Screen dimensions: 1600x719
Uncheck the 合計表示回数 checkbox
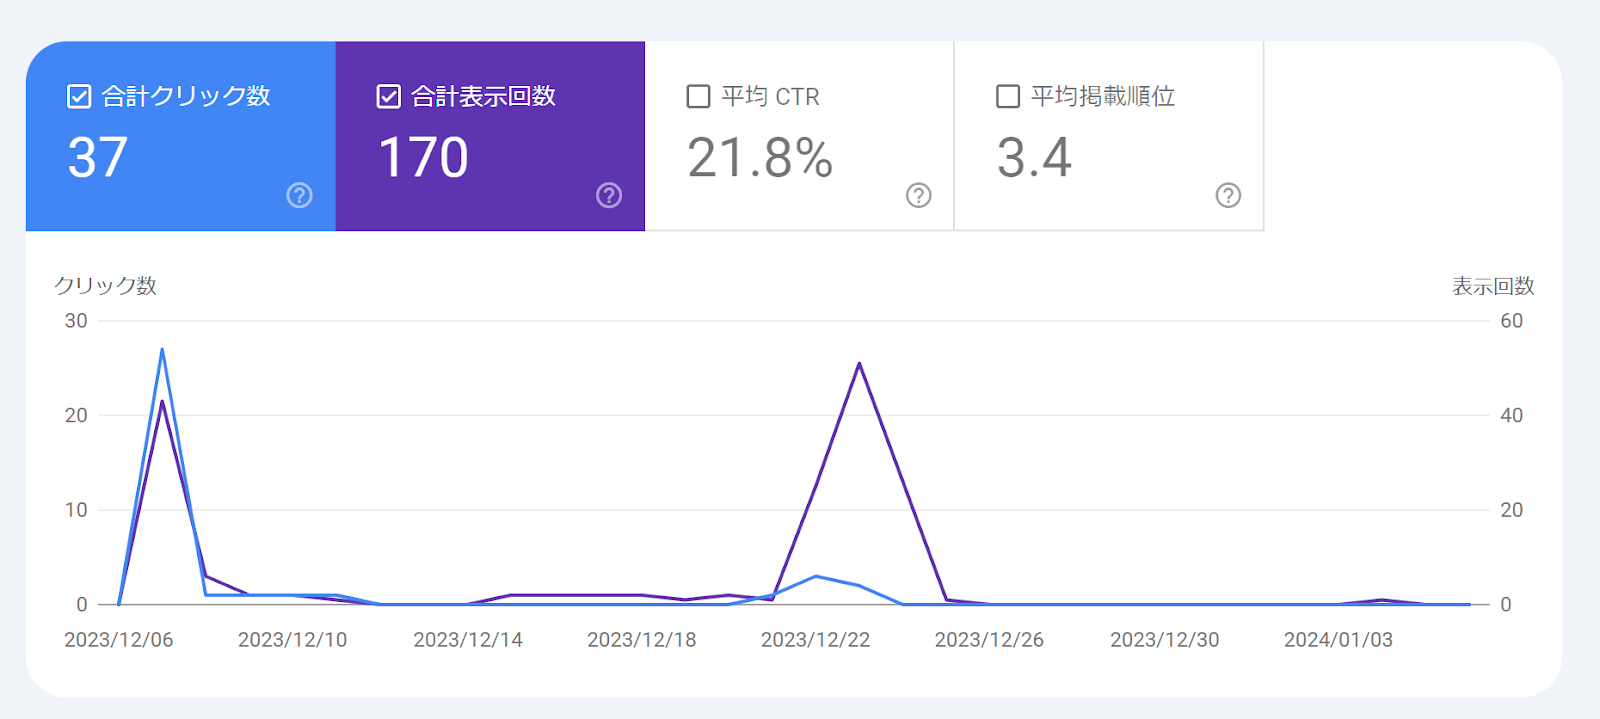coord(389,96)
